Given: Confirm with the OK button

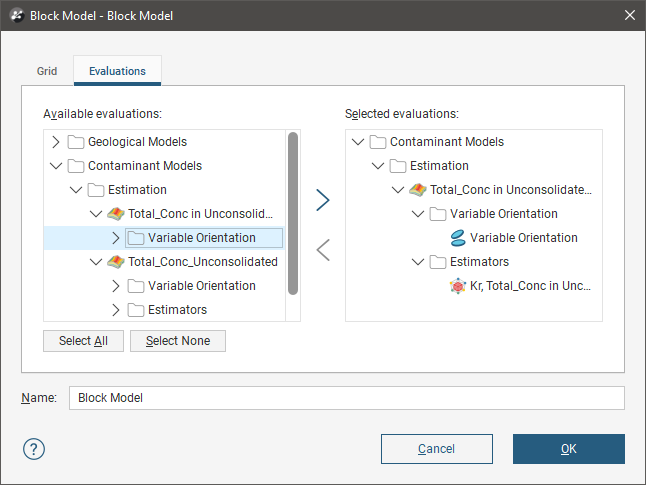Looking at the screenshot, I should pos(568,449).
